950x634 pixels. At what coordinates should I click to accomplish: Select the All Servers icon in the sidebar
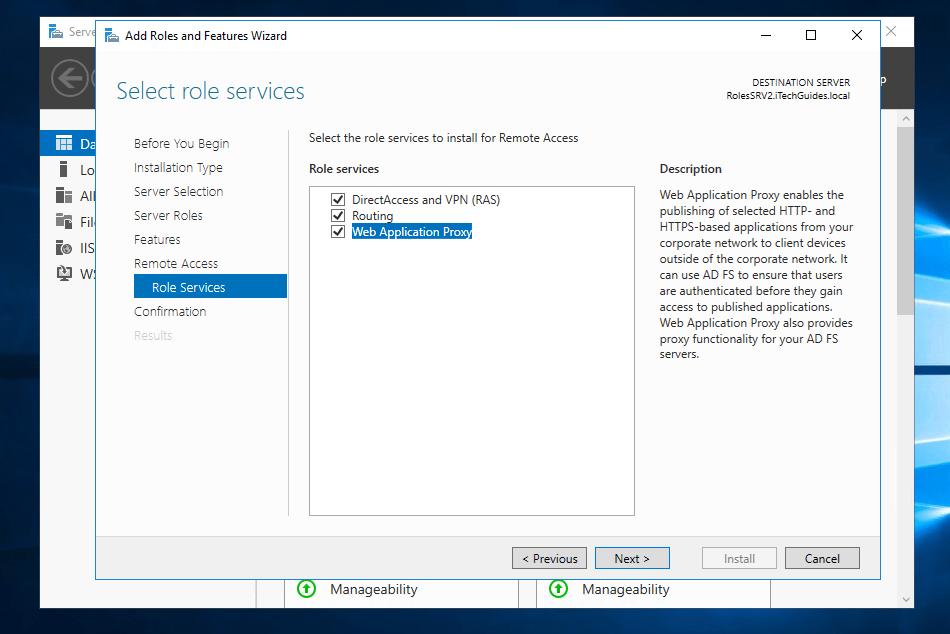click(x=64, y=196)
